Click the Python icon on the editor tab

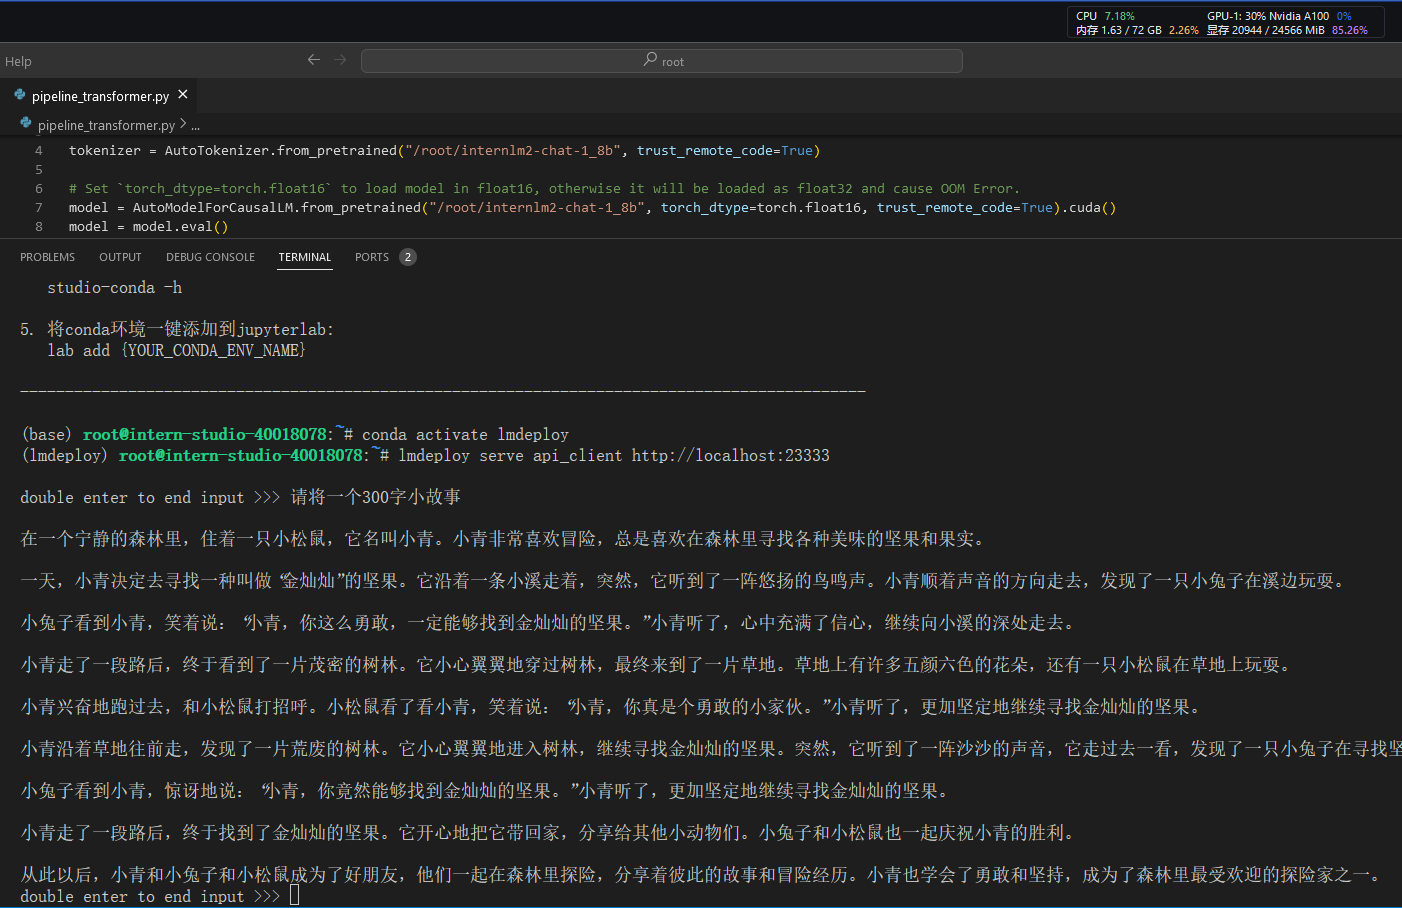tap(19, 95)
